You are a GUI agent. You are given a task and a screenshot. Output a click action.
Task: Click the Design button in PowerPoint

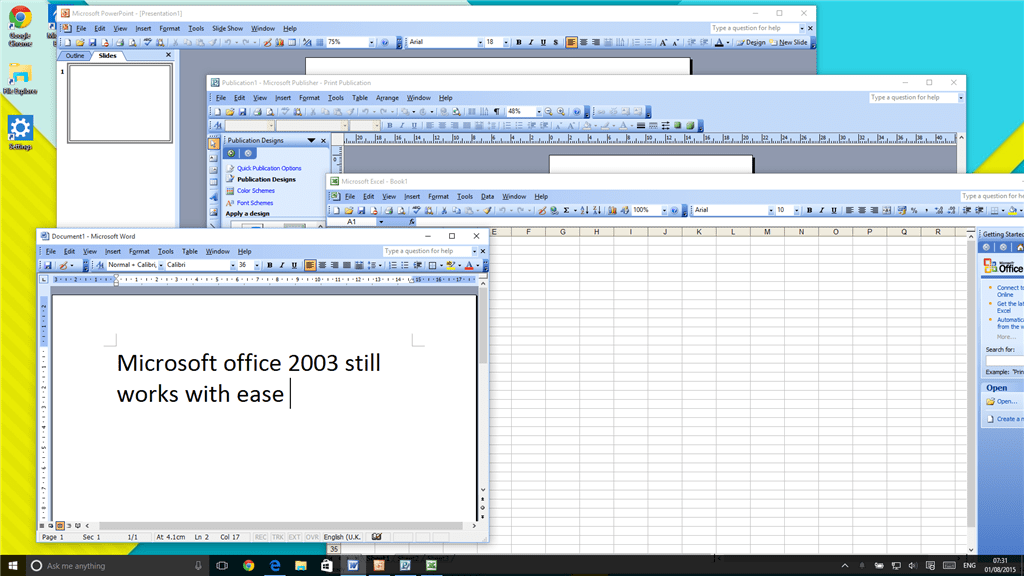pyautogui.click(x=751, y=42)
